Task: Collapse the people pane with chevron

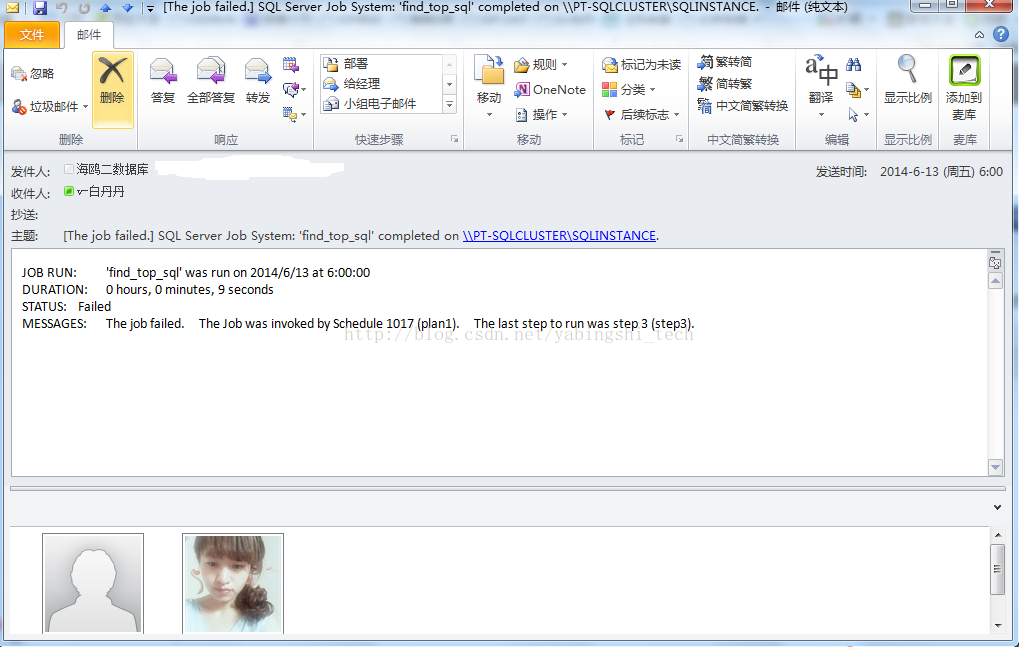Action: [998, 507]
